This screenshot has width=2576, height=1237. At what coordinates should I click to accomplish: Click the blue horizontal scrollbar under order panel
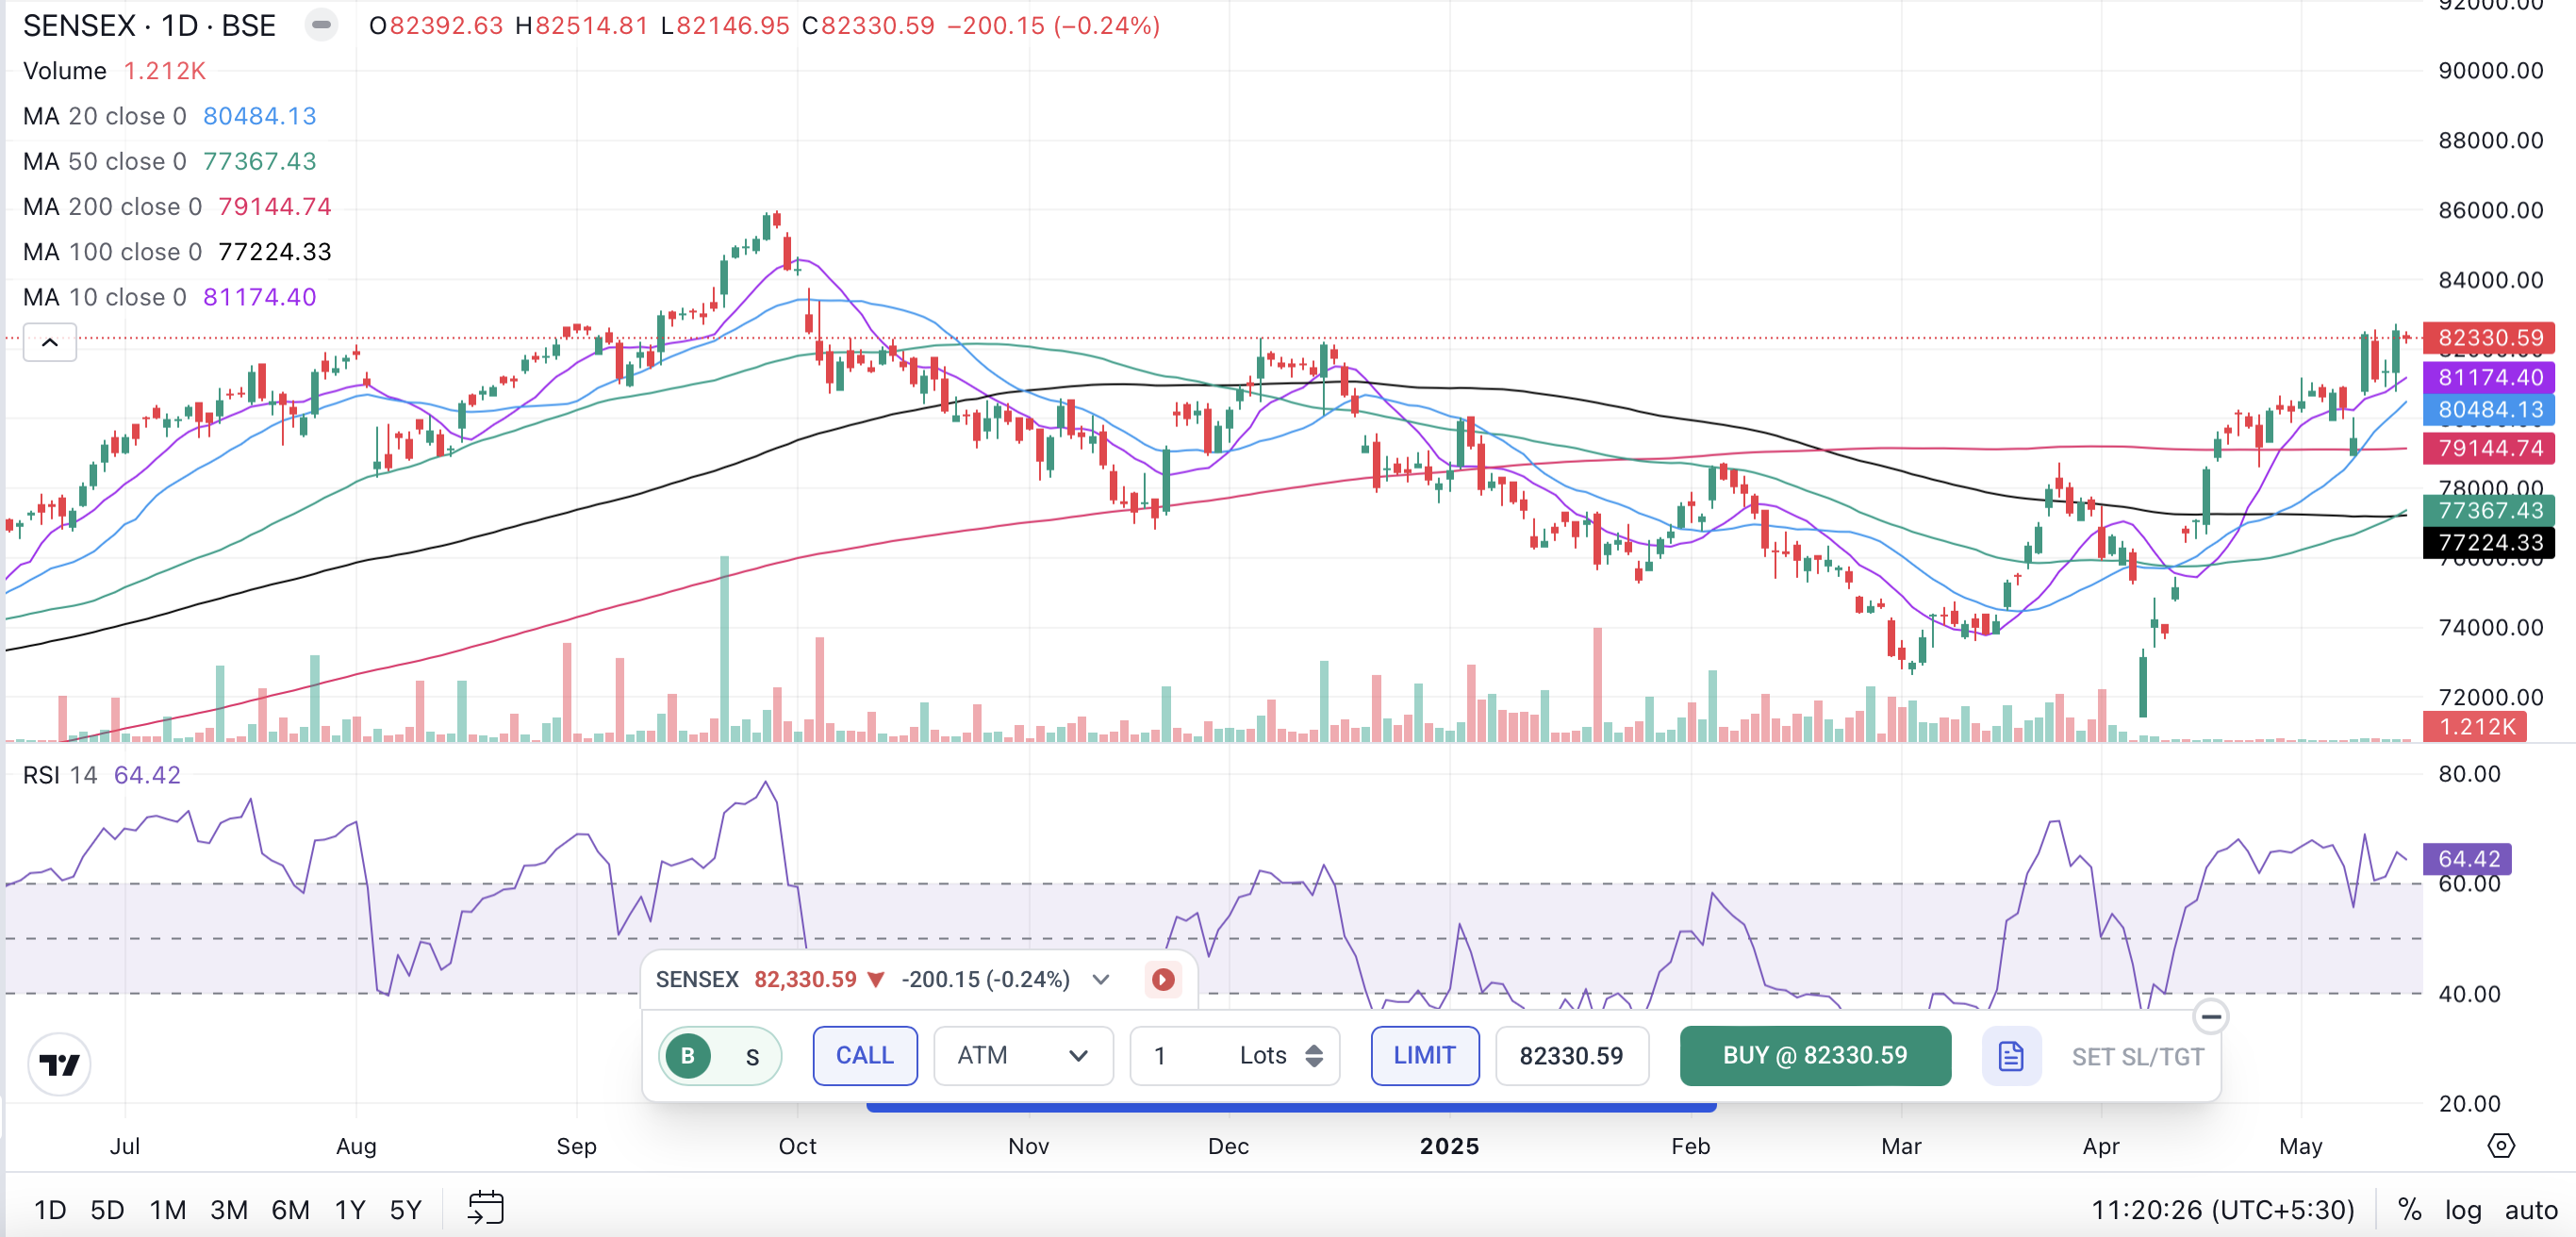[1291, 1107]
